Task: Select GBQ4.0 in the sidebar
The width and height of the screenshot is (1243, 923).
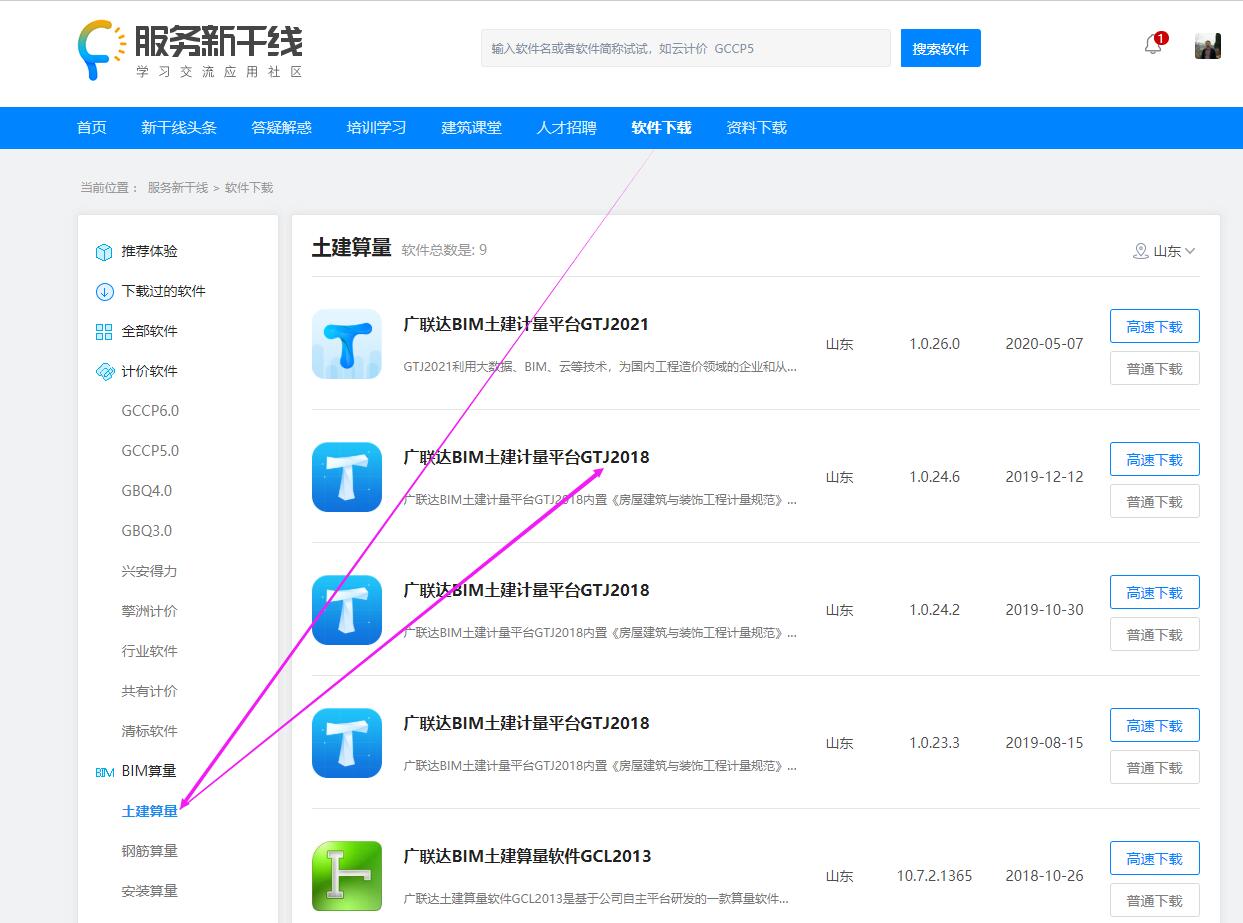Action: [147, 491]
